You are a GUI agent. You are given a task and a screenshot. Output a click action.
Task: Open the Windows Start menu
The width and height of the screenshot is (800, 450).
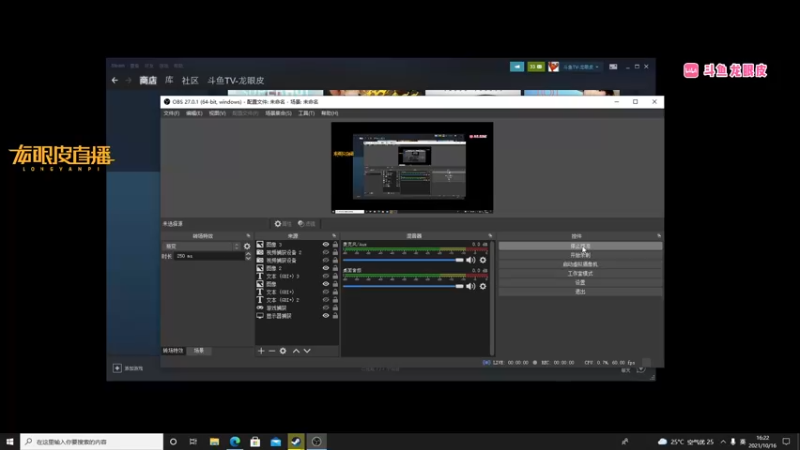[x=10, y=442]
